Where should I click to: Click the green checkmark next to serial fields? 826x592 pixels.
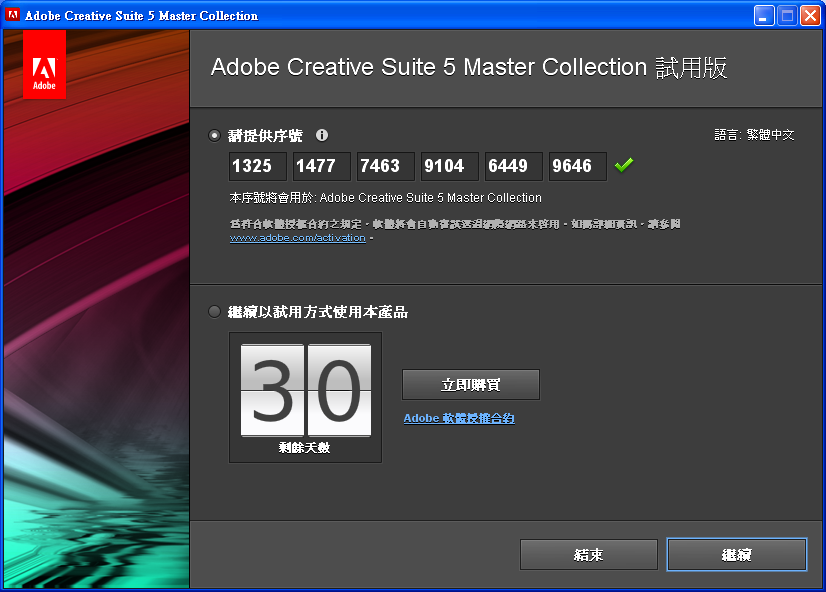[623, 165]
